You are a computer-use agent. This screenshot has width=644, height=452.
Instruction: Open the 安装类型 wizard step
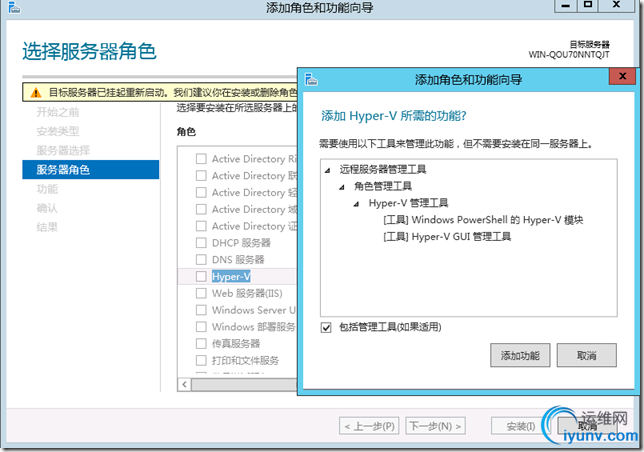(x=58, y=131)
